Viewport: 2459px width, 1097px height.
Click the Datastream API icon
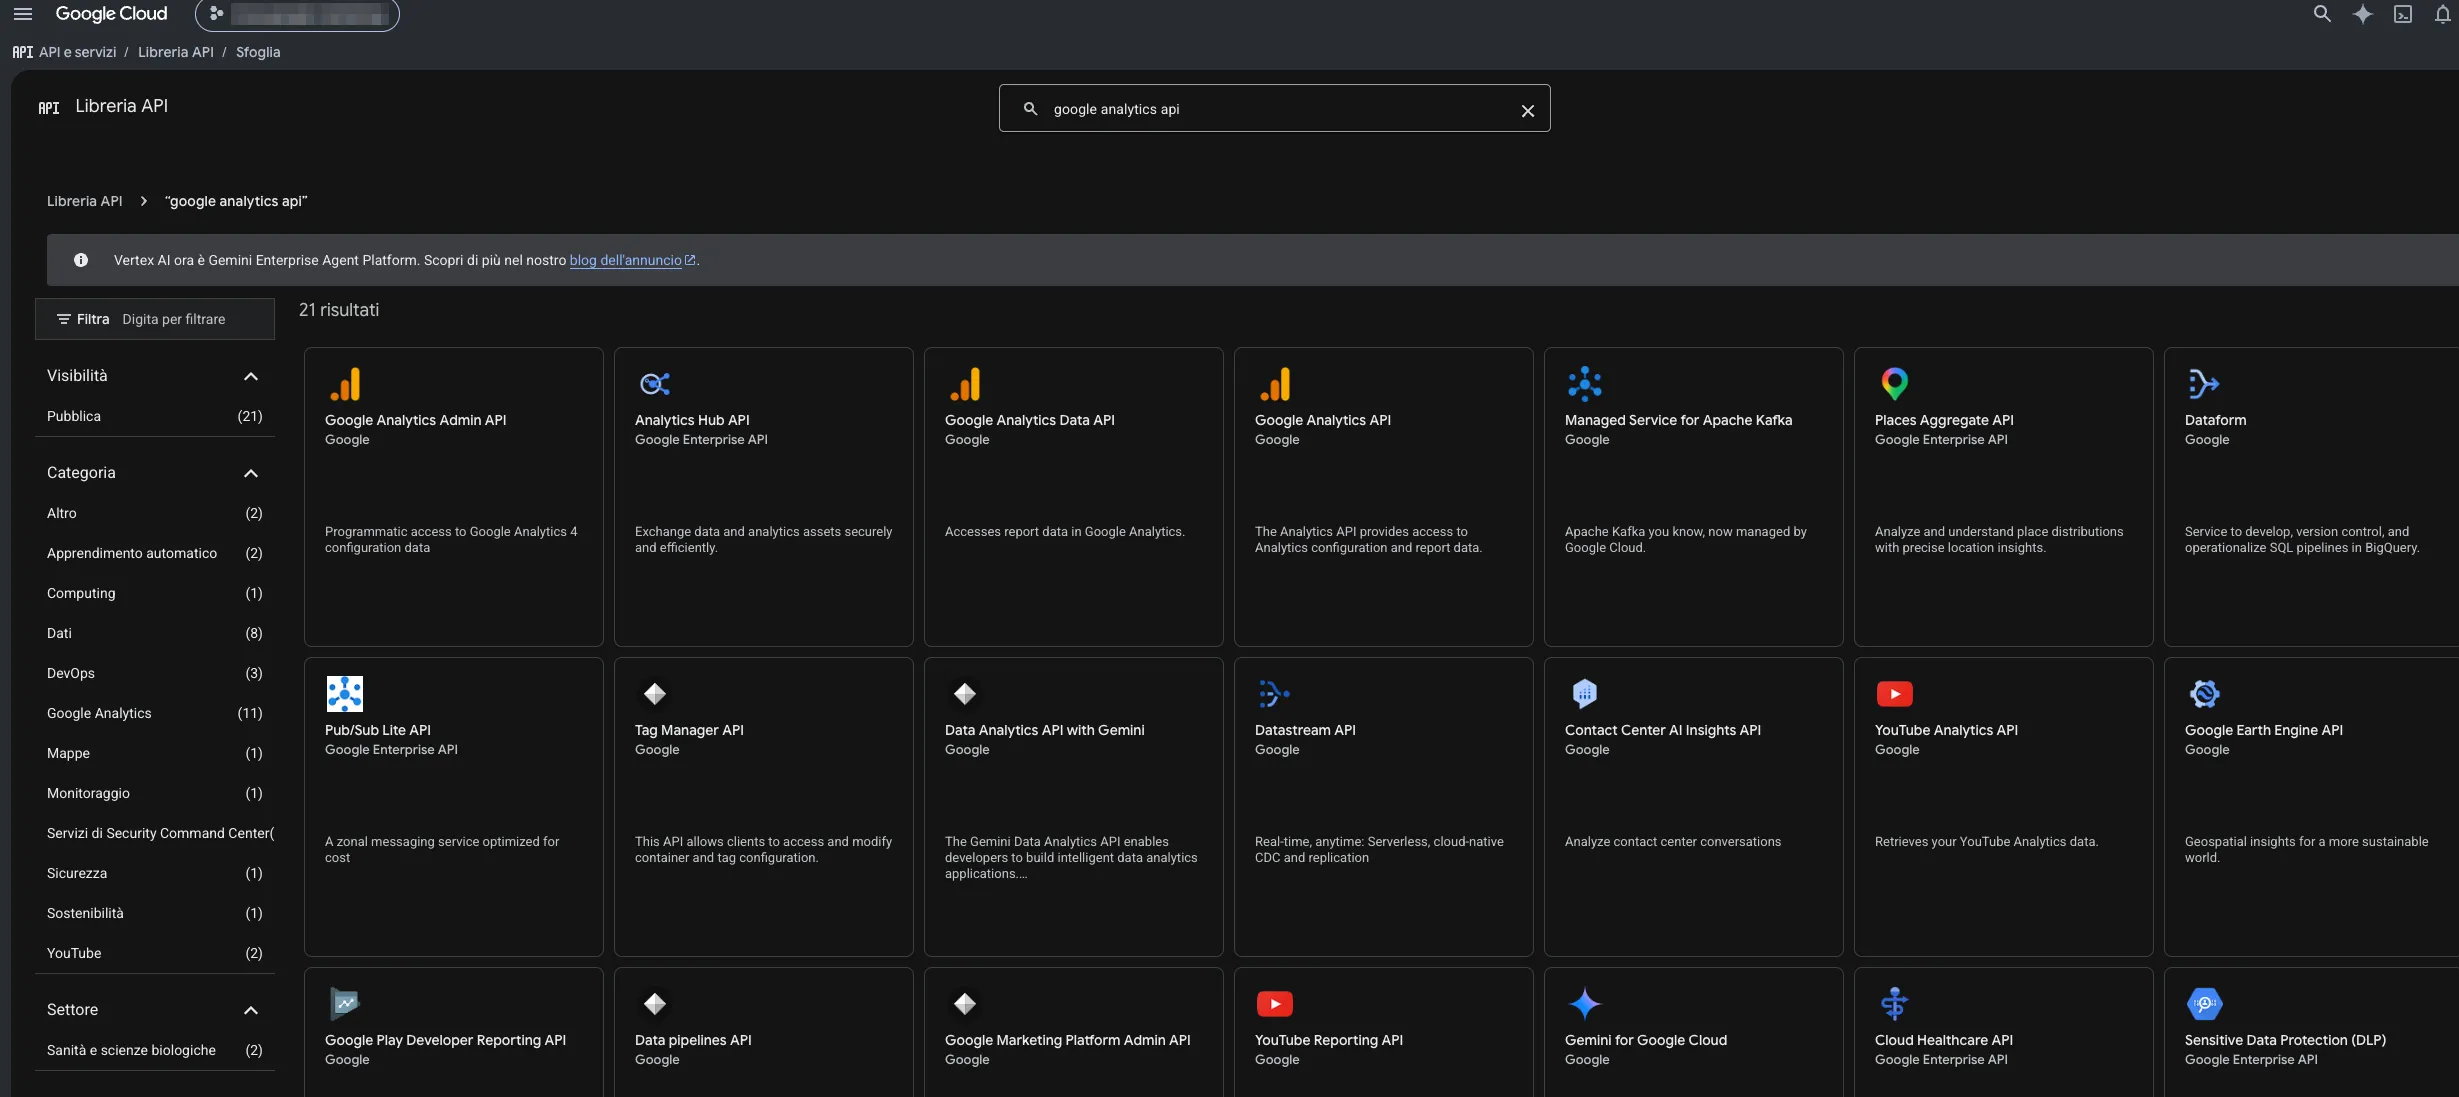pos(1275,694)
